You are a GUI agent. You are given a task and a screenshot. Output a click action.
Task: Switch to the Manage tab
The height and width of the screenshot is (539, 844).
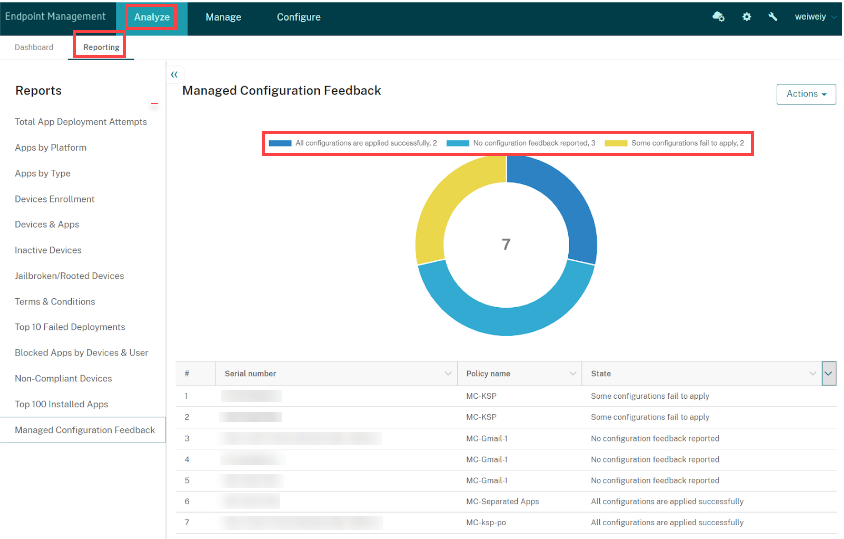(x=223, y=17)
